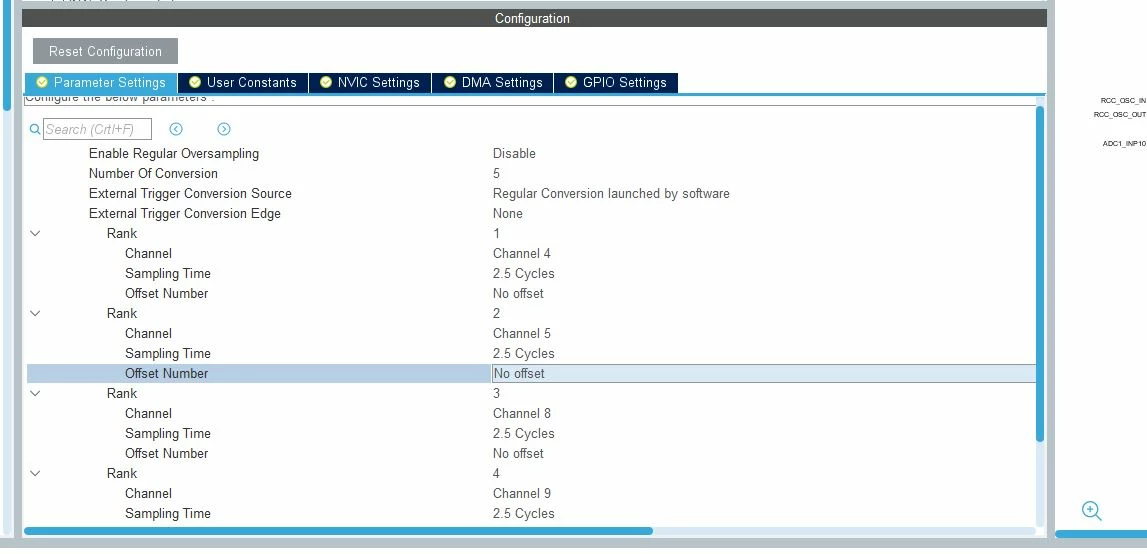Click the Search (Ctrl+F) input box

click(x=97, y=130)
